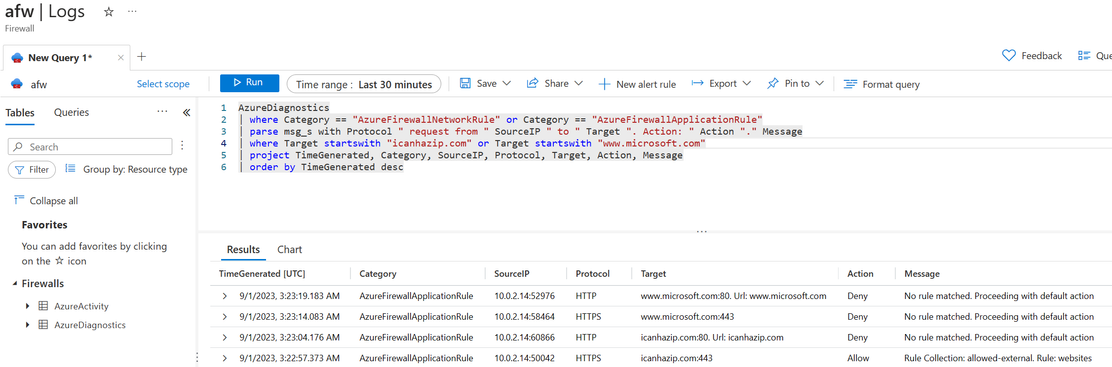Viewport: 1112px width, 367px height.
Task: Click the order by TimeGenerated desc line
Action: (x=326, y=168)
